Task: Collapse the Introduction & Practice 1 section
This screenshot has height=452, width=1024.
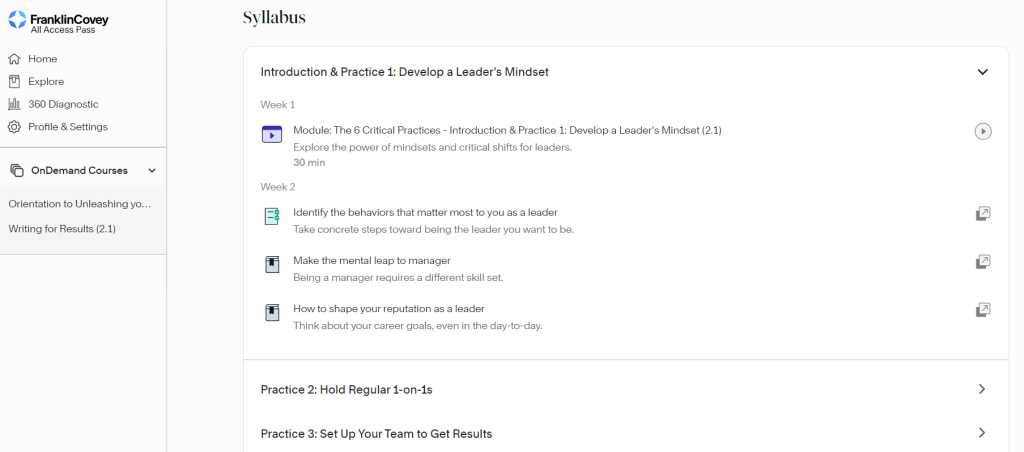Action: point(982,72)
